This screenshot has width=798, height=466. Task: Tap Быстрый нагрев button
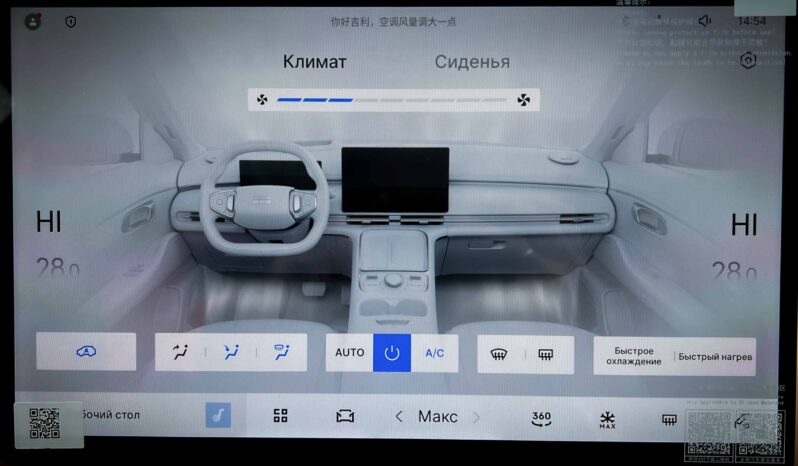coord(715,357)
